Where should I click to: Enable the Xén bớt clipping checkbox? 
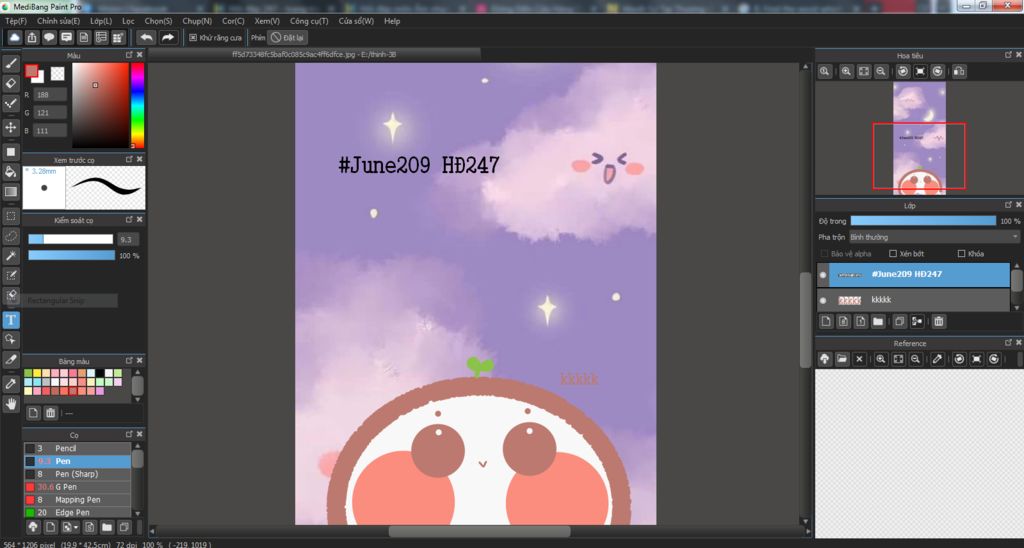coord(893,253)
